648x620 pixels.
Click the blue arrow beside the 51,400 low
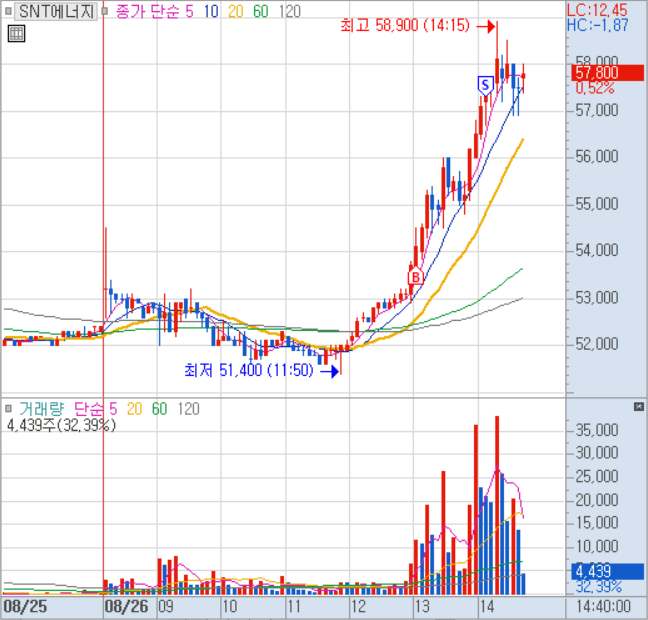(331, 370)
